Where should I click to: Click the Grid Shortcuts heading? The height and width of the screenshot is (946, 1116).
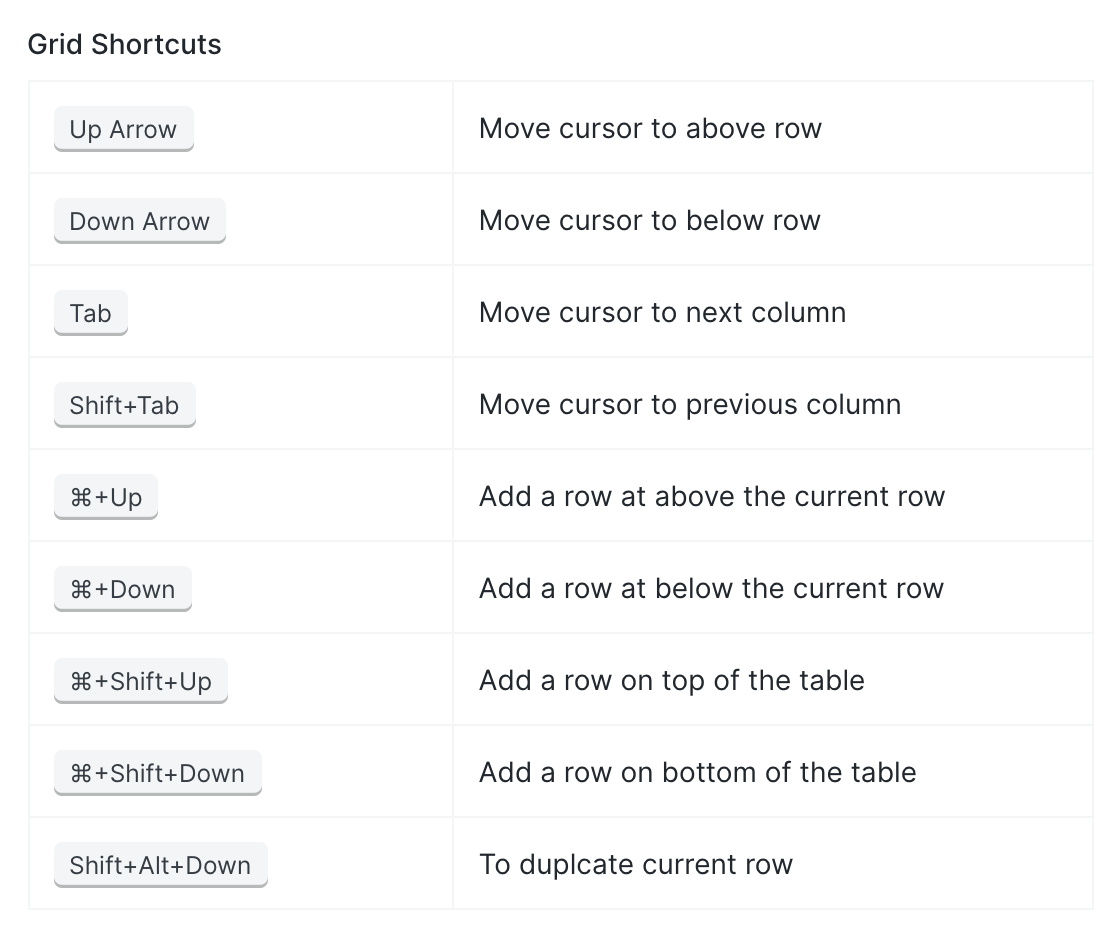click(125, 44)
